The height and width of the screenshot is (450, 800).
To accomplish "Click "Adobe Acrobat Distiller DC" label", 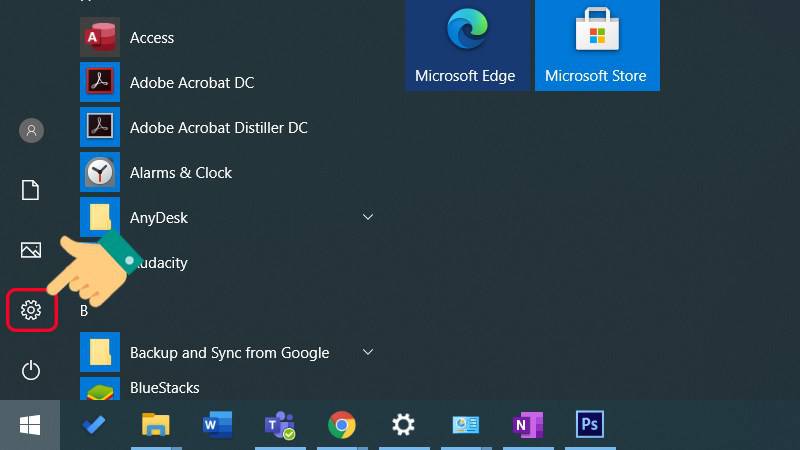I will pyautogui.click(x=219, y=128).
